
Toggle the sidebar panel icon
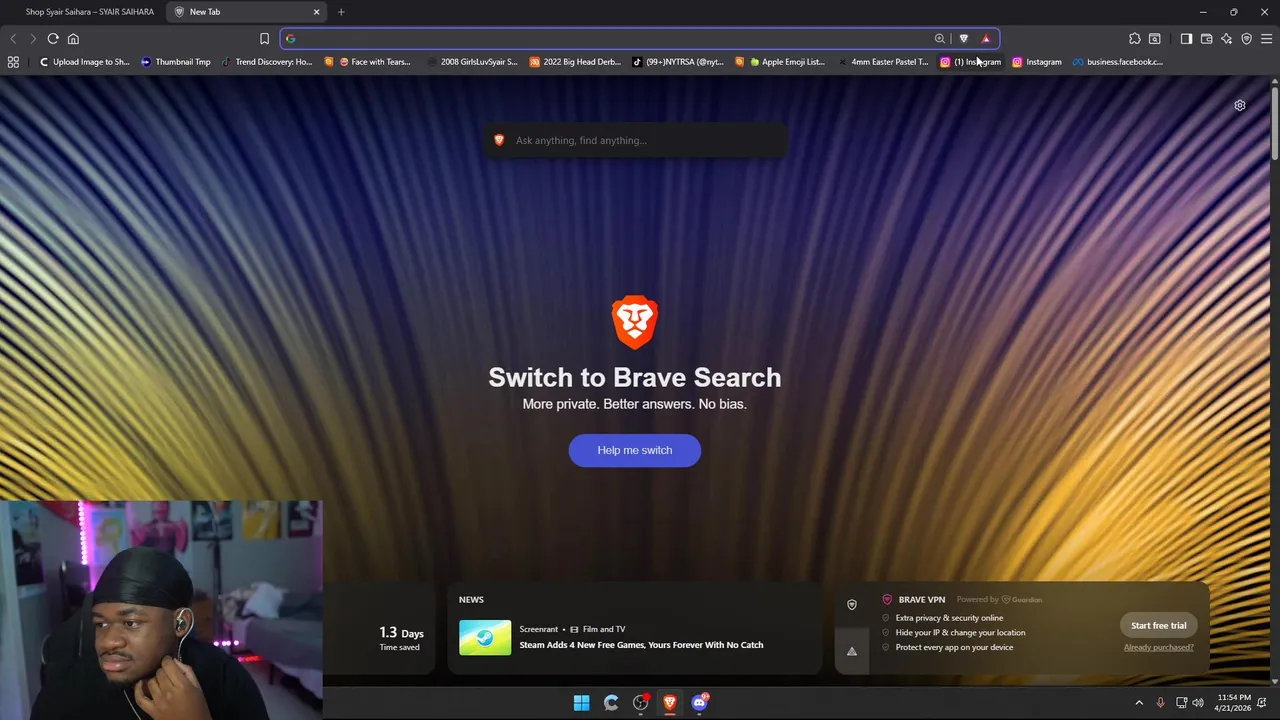pos(1186,39)
